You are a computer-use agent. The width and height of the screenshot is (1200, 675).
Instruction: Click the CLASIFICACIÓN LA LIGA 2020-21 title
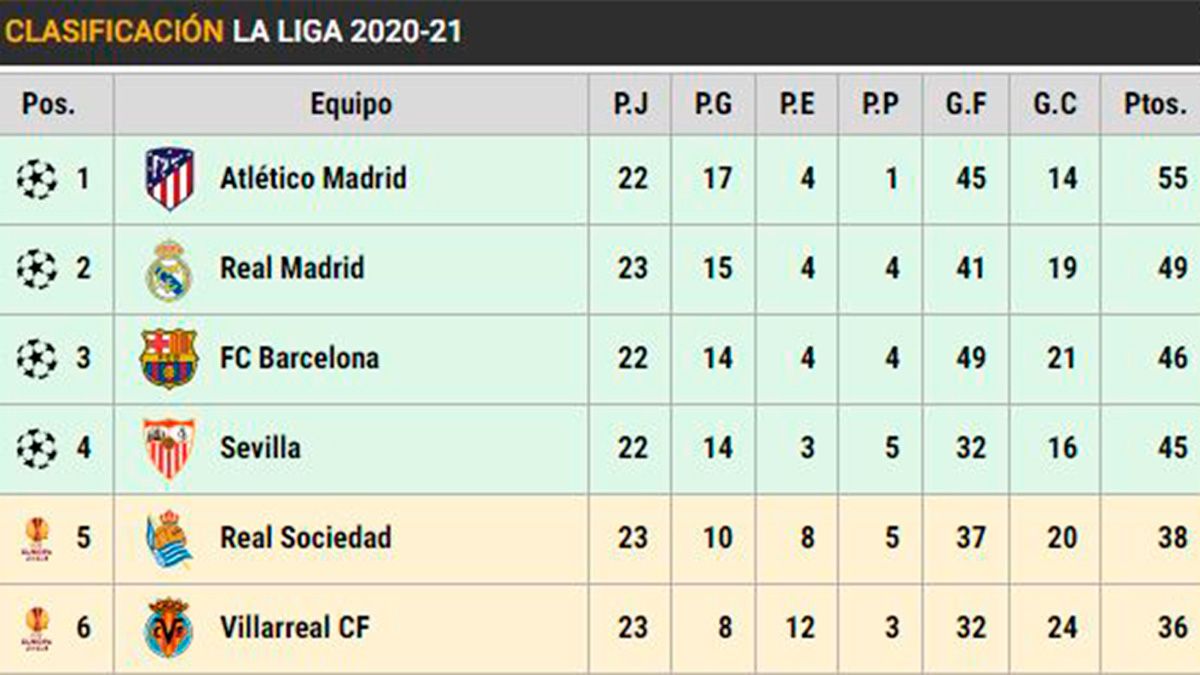point(233,31)
